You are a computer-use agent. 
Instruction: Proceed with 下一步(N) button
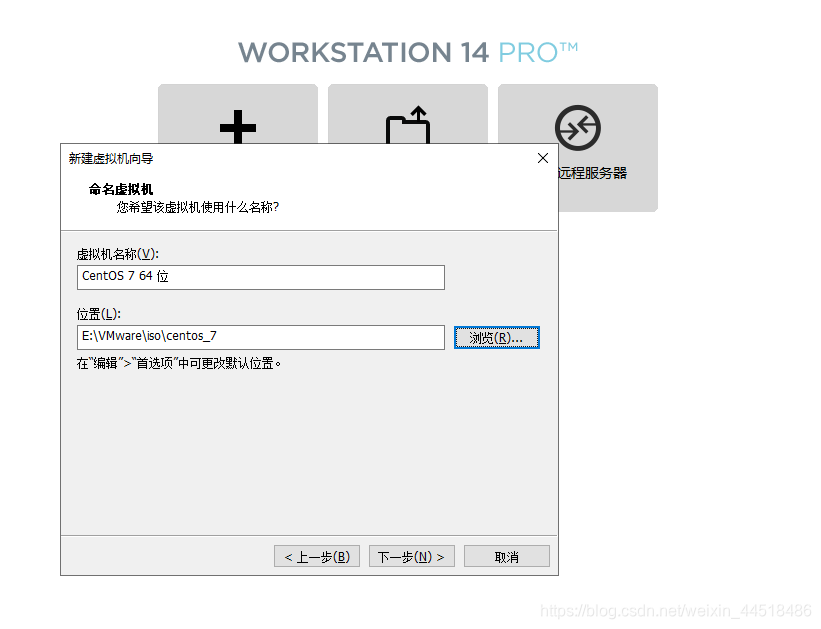pyautogui.click(x=412, y=556)
